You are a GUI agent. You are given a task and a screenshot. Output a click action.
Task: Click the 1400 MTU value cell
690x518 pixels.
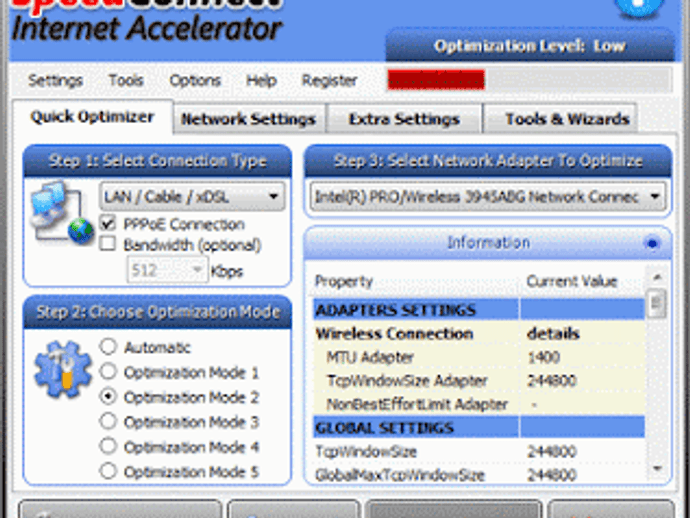point(582,357)
